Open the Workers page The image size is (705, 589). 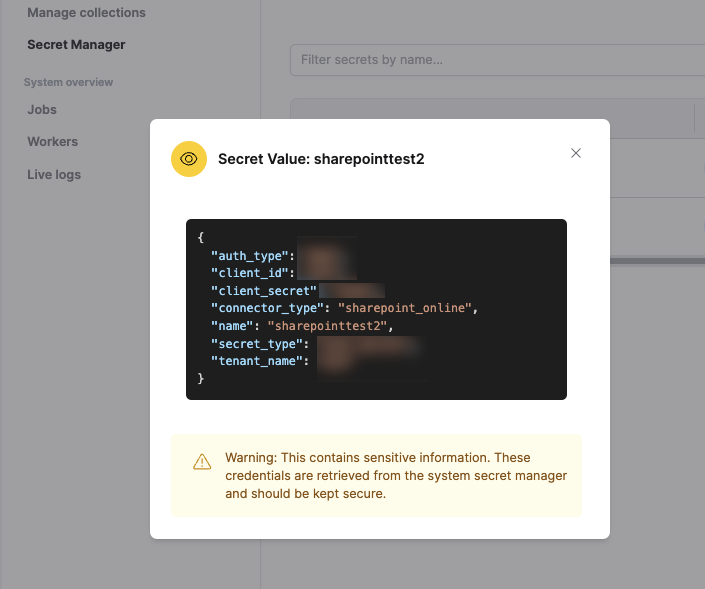pos(52,142)
